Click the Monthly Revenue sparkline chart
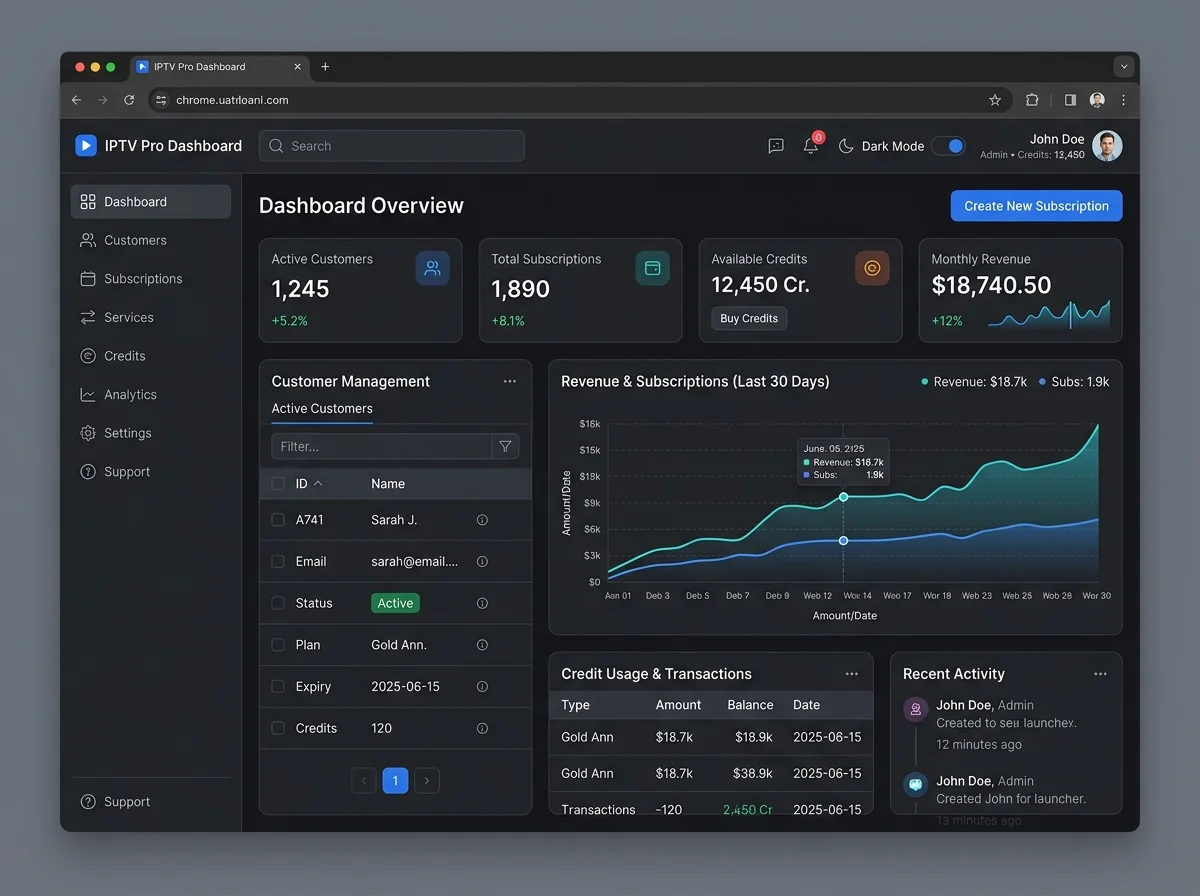Screen dimensions: 1200x896 [x=1049, y=315]
